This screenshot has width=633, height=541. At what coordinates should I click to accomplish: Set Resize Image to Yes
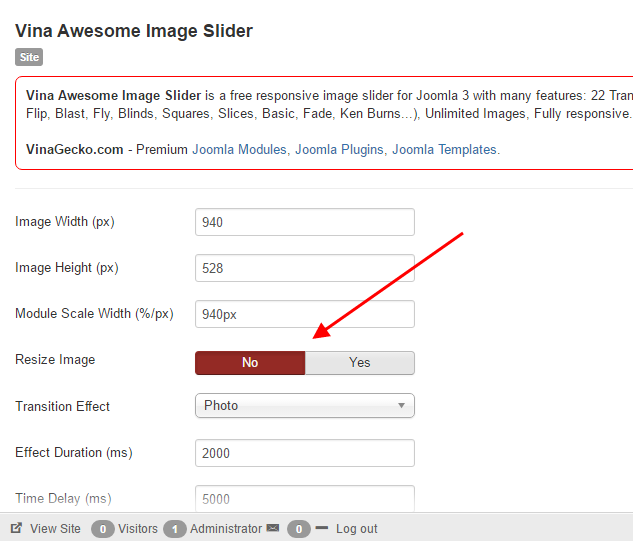(x=360, y=362)
